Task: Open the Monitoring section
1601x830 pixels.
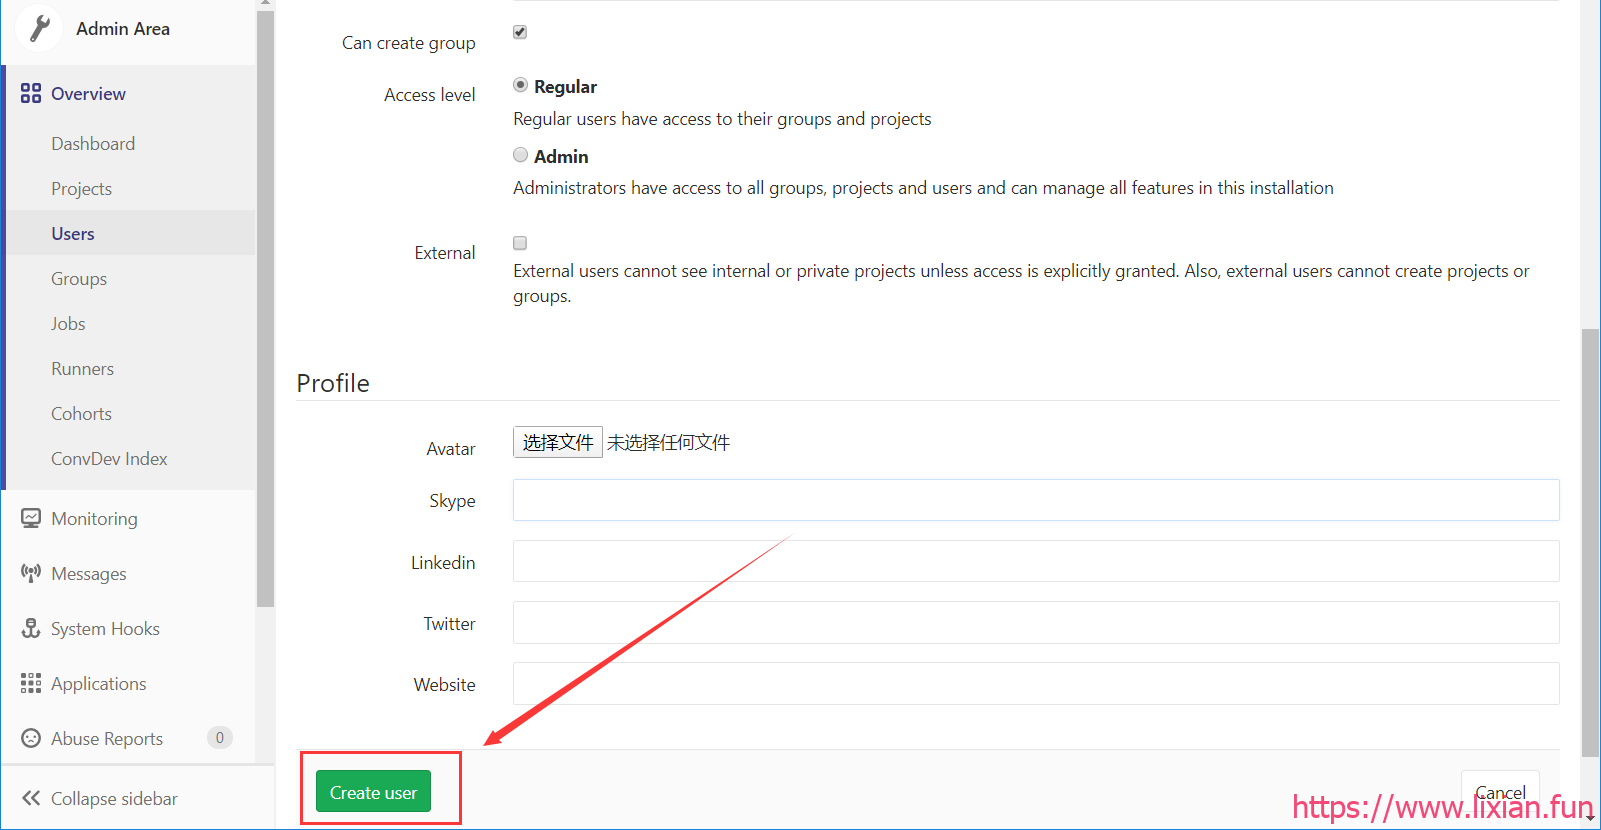Action: [94, 519]
